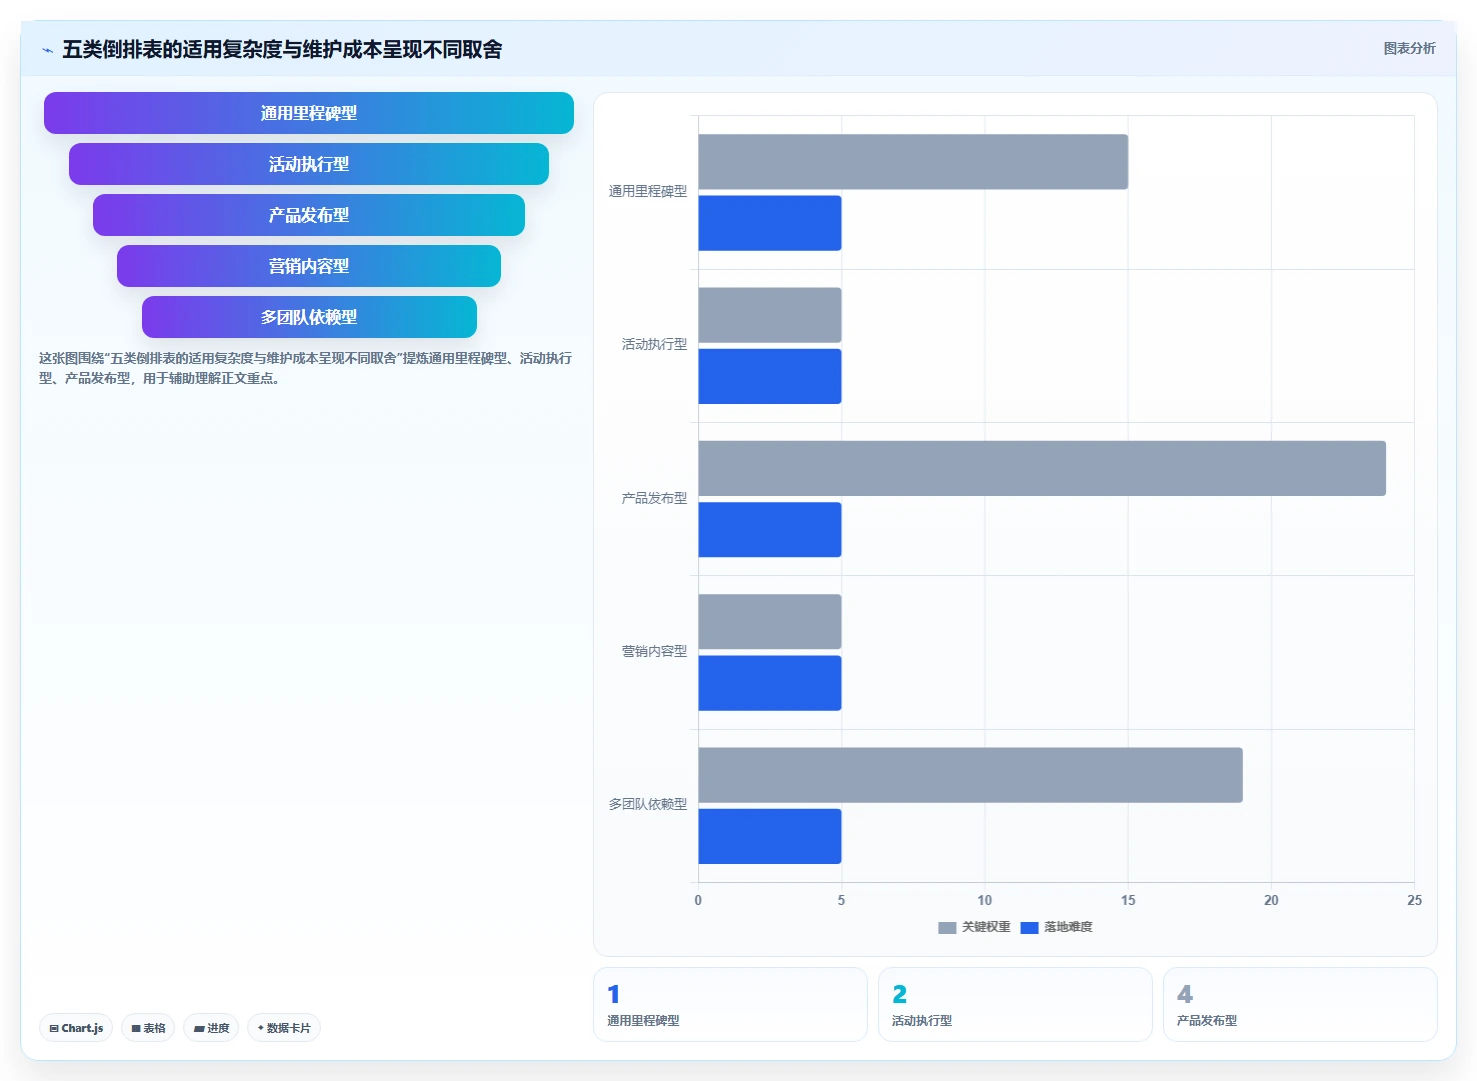This screenshot has height=1081, width=1477.
Task: Click the gray 关键权重 legend swatch
Action: [x=947, y=928]
